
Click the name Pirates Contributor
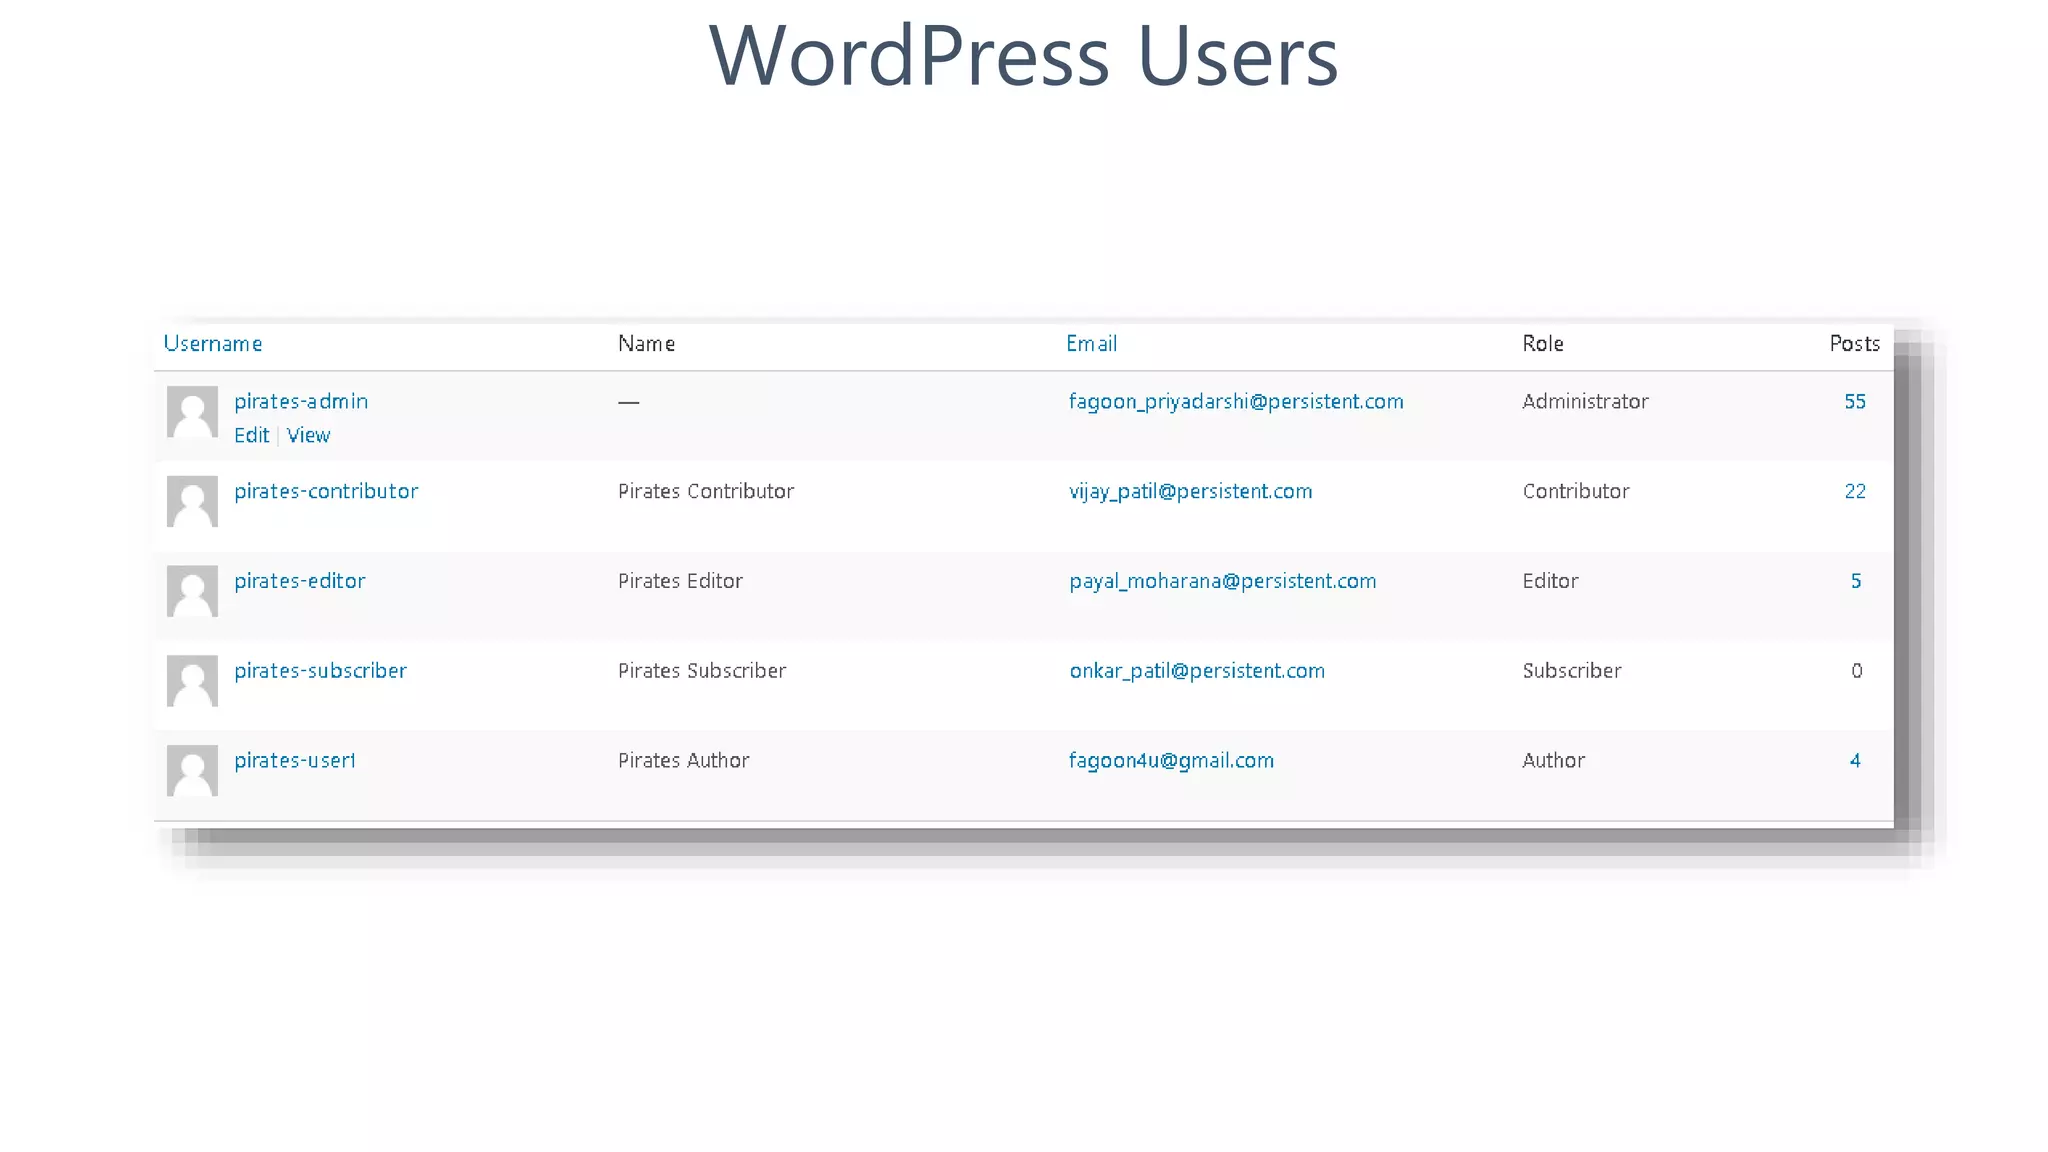(706, 492)
